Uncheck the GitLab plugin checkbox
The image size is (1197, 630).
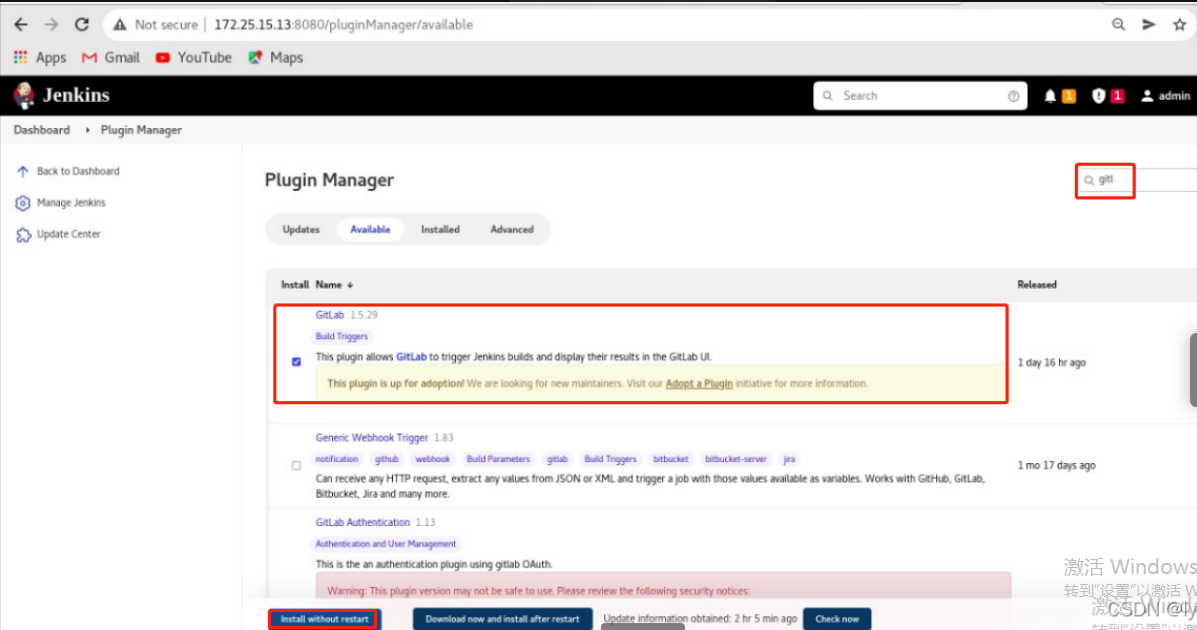click(x=296, y=362)
